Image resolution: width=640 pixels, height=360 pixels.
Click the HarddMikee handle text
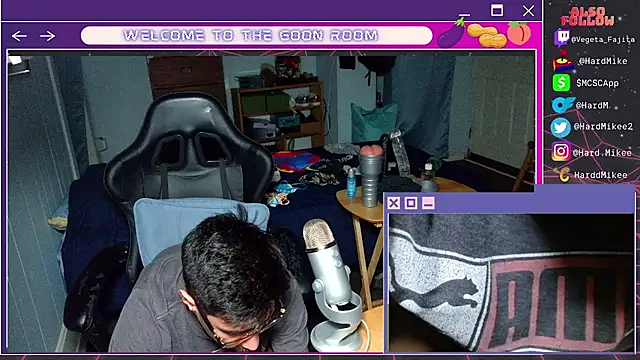pyautogui.click(x=600, y=175)
